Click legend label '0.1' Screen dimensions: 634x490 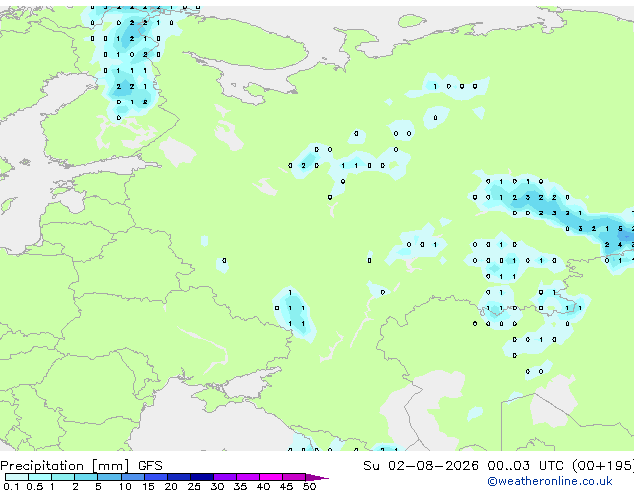click(x=11, y=486)
